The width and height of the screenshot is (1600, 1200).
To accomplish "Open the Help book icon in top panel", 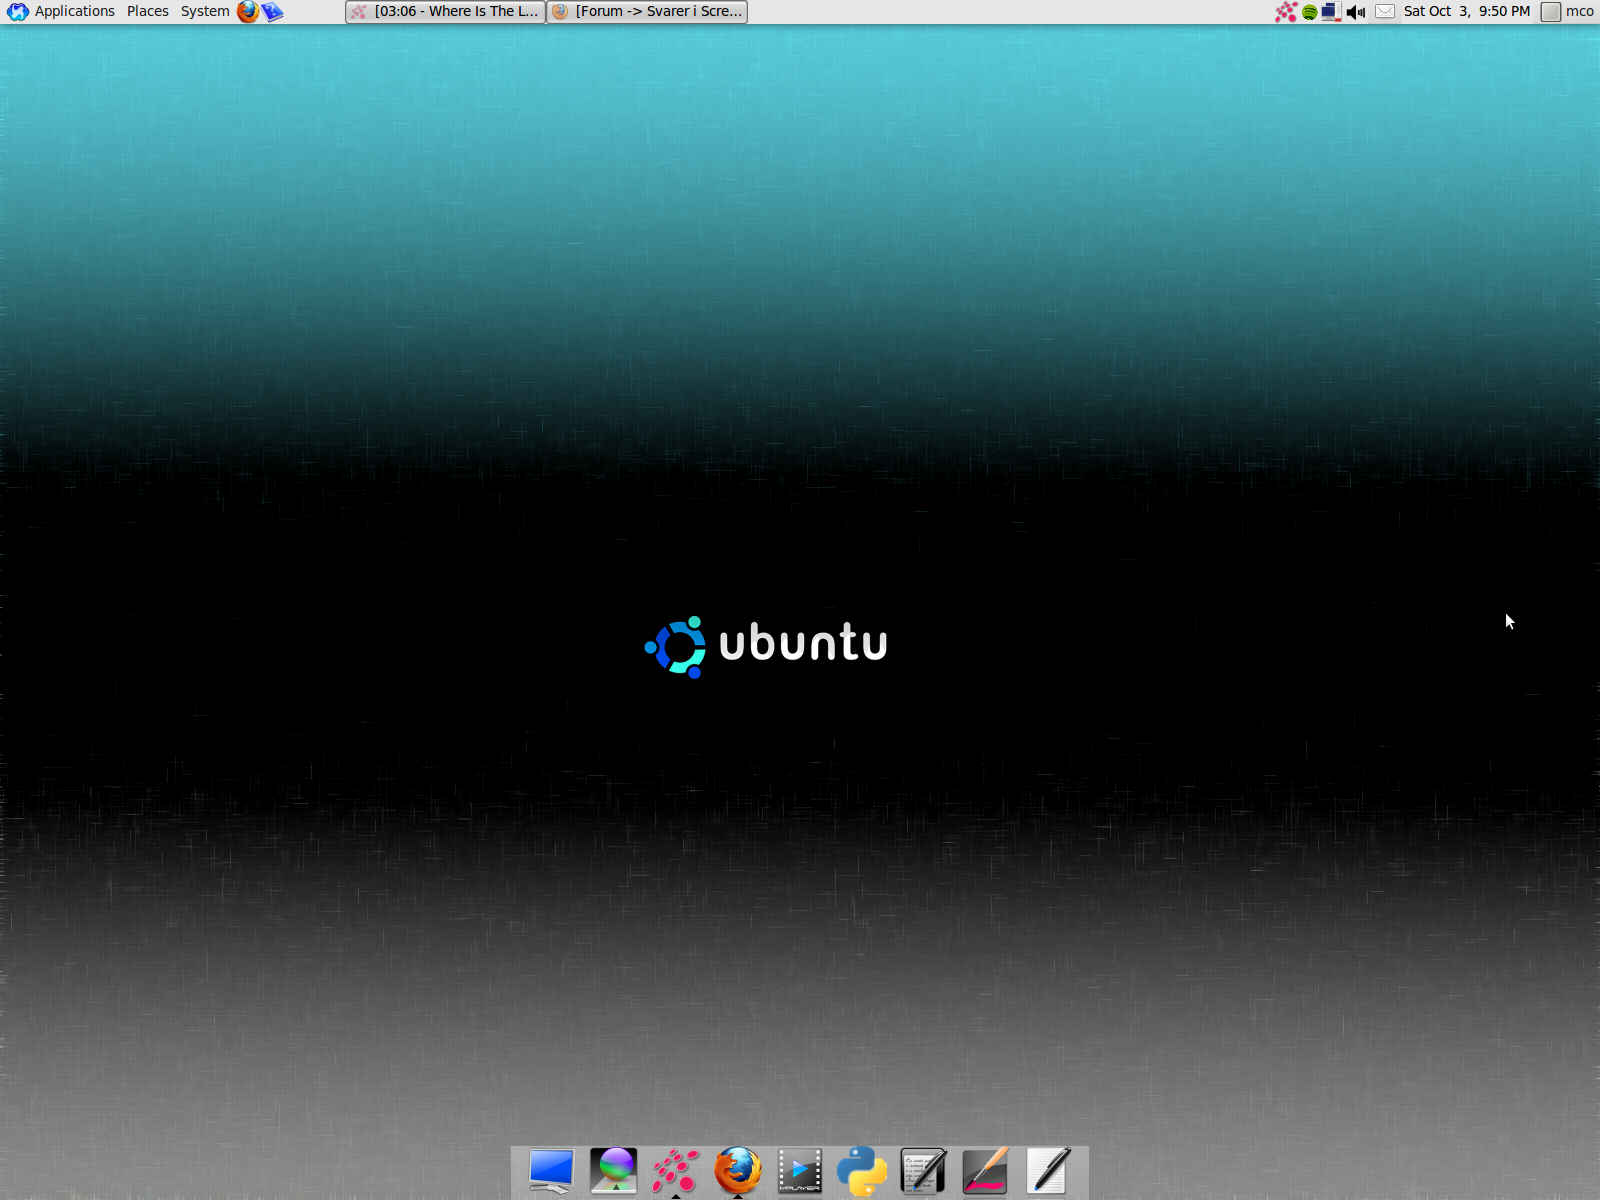I will click(x=272, y=11).
